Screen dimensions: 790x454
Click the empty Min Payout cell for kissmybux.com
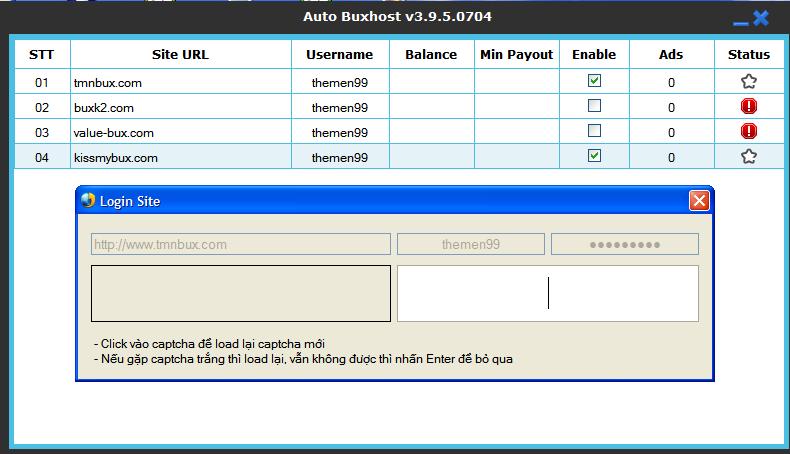coord(516,157)
